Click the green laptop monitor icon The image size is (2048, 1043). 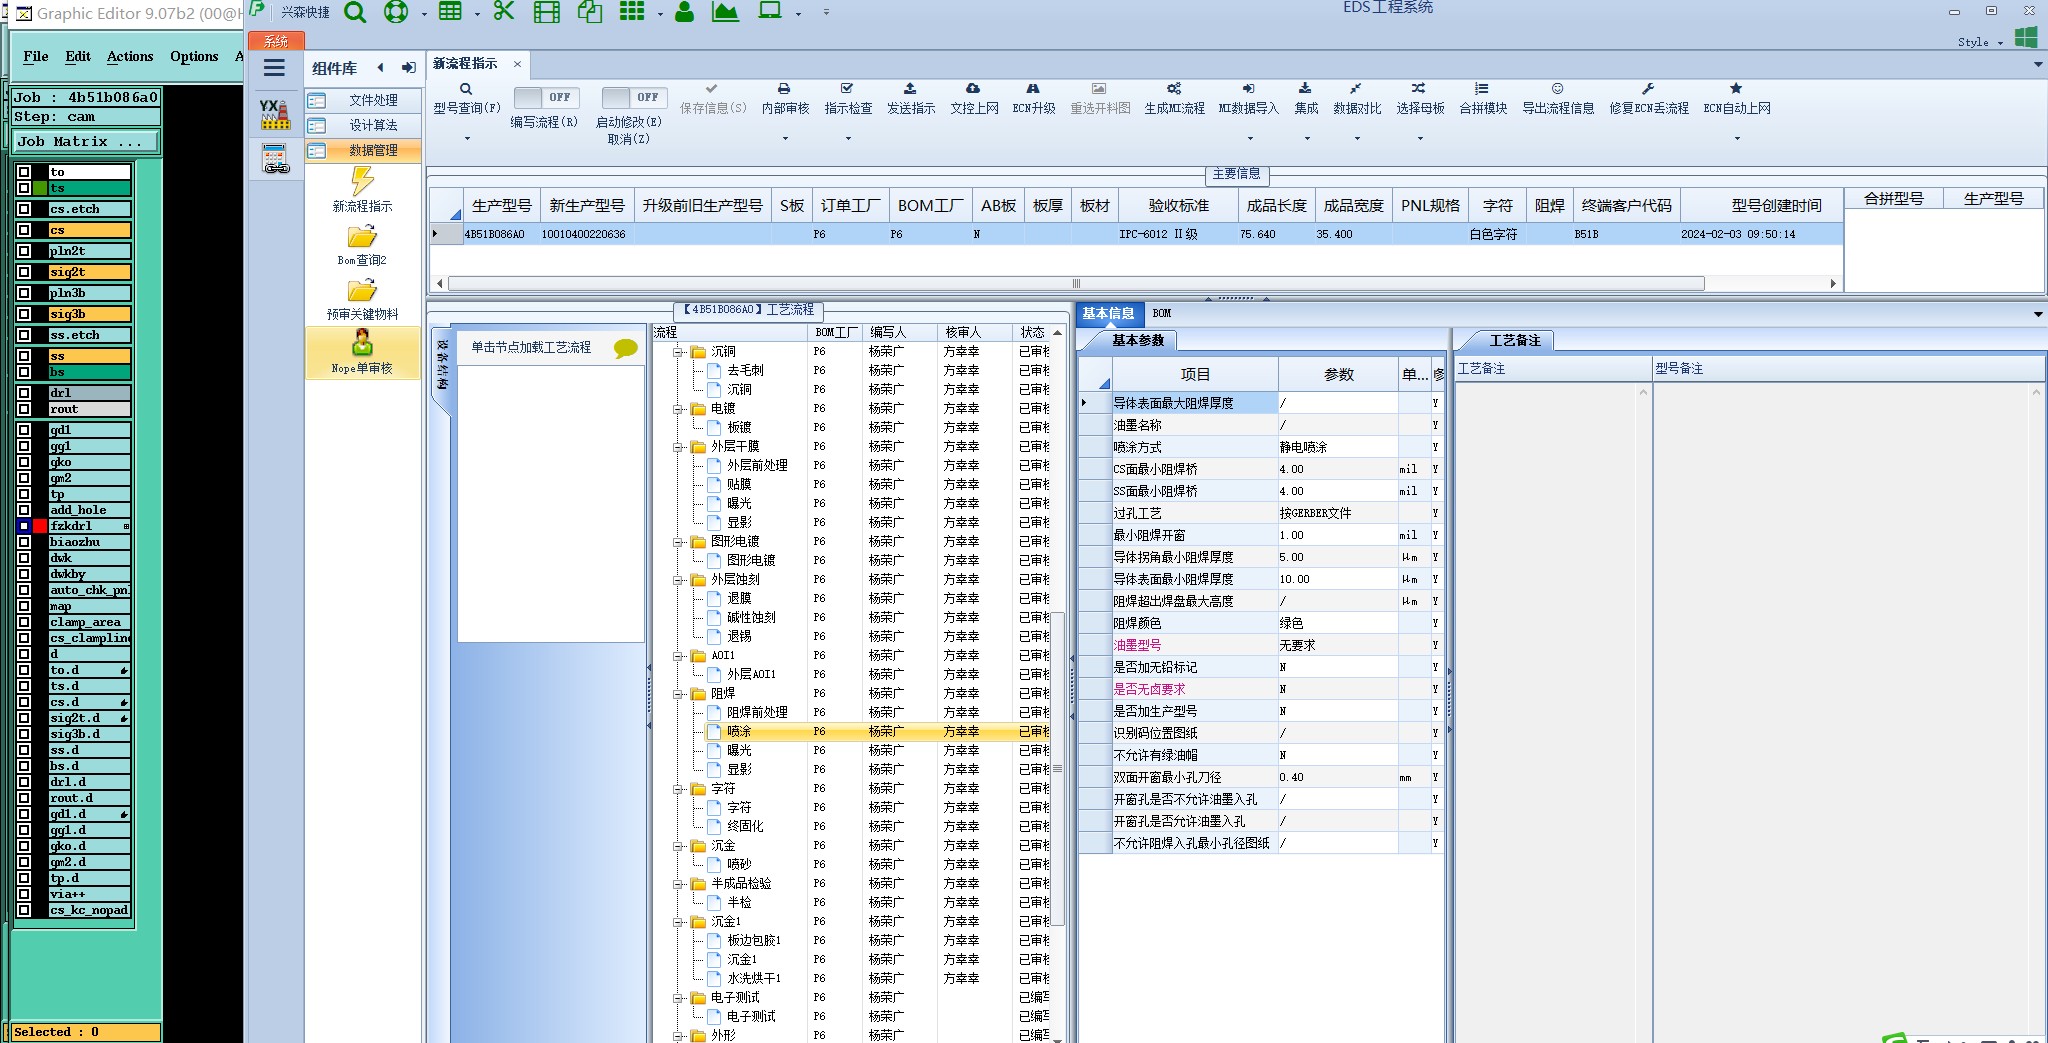770,12
